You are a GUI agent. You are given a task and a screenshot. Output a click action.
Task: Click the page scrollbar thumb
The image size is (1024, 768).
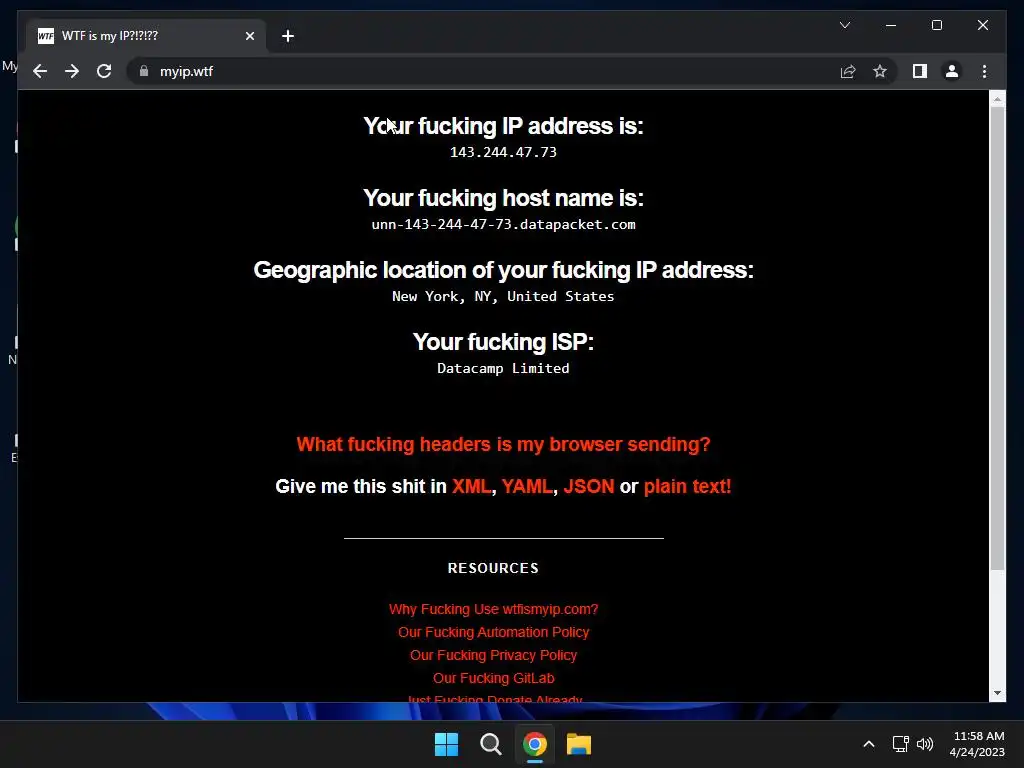point(997,338)
